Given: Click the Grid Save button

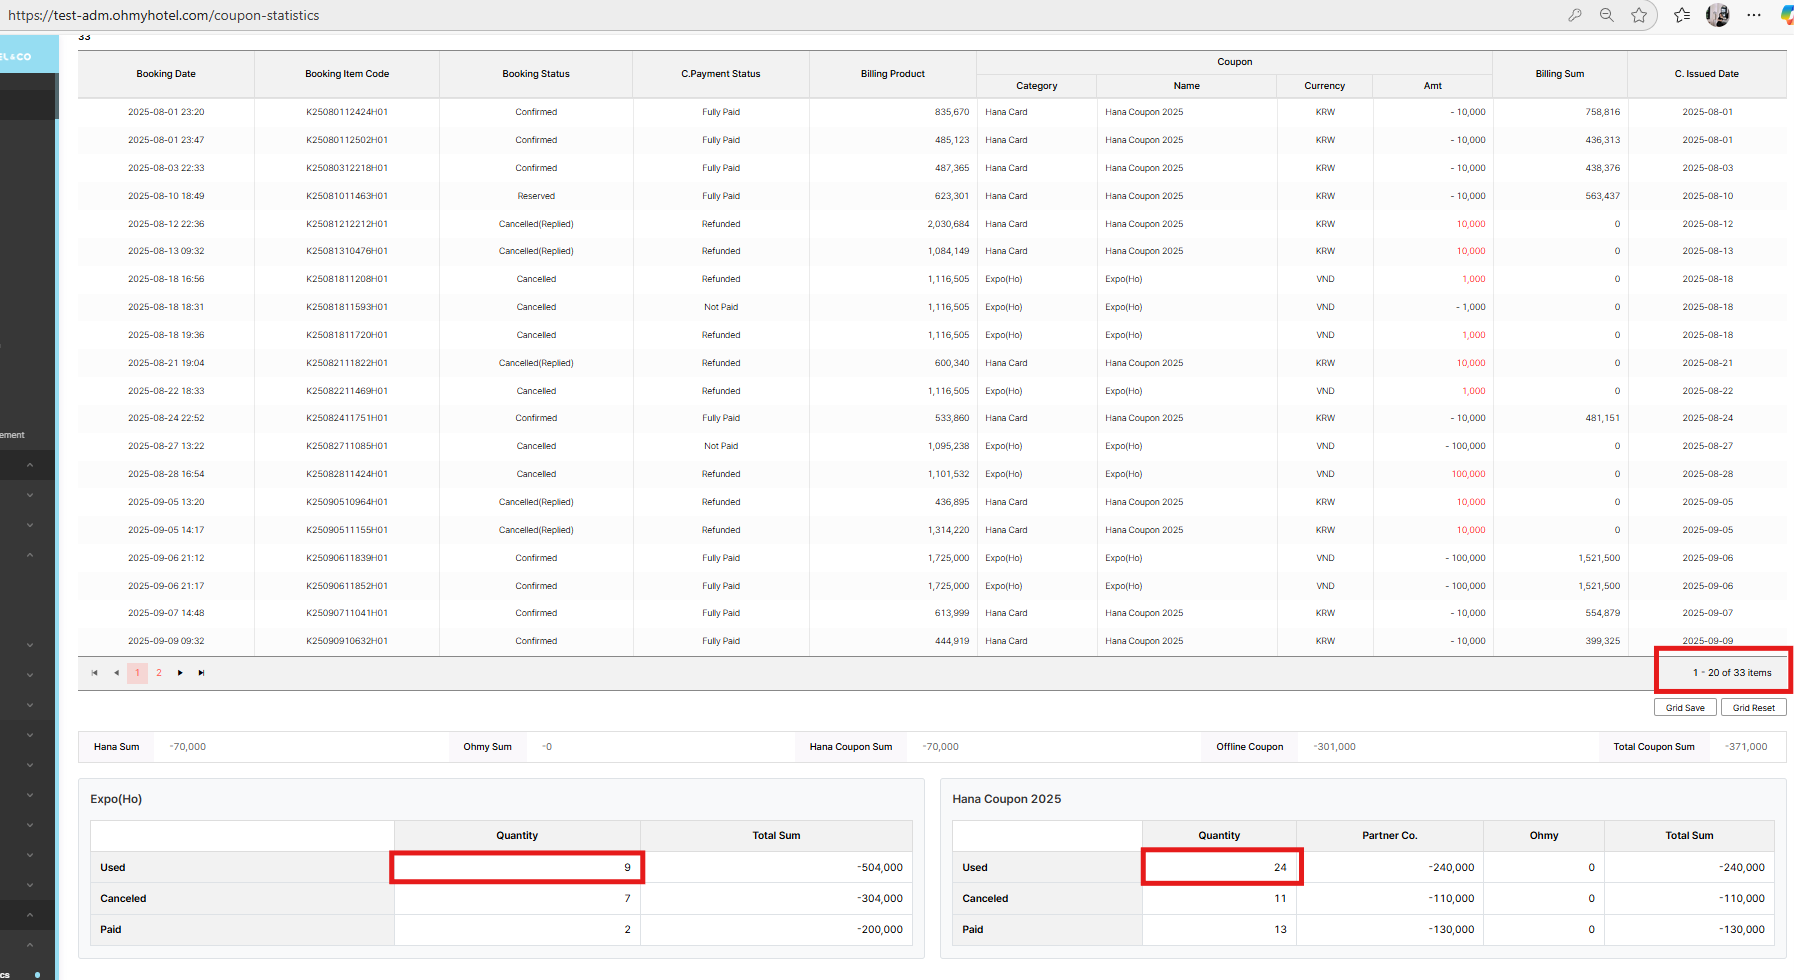Looking at the screenshot, I should click(1685, 708).
